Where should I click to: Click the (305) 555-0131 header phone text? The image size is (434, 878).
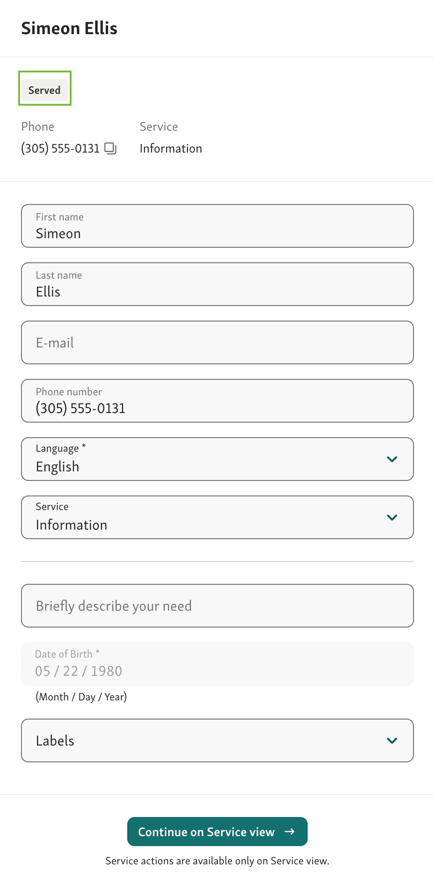coord(60,149)
